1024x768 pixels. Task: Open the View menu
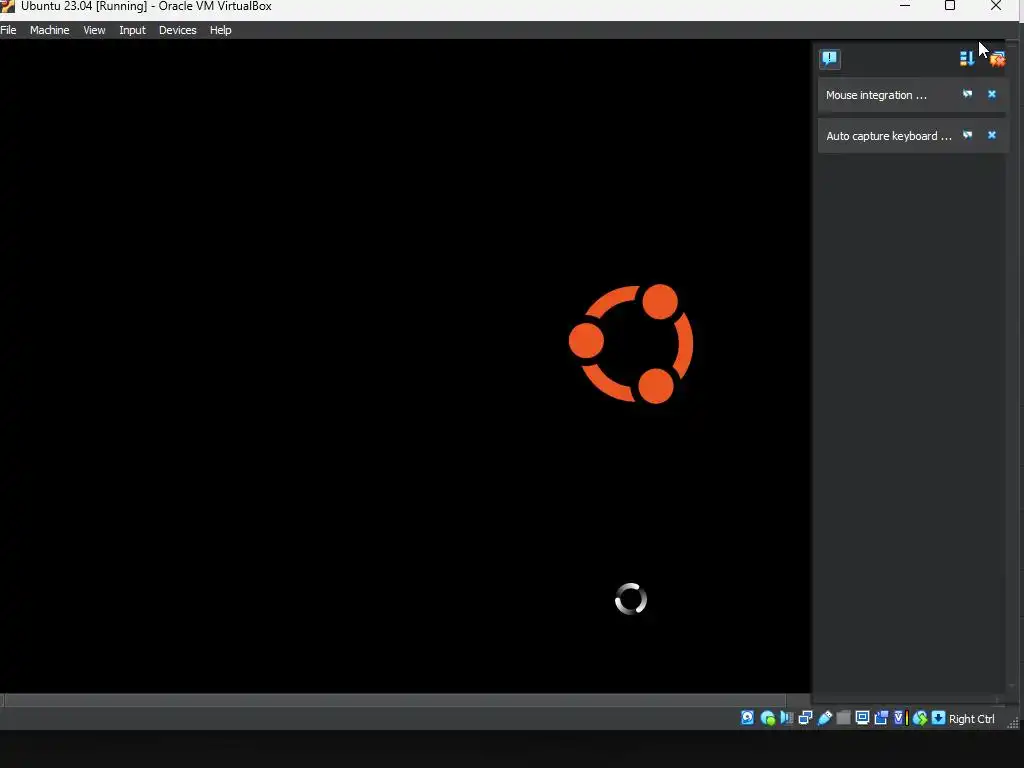(94, 30)
